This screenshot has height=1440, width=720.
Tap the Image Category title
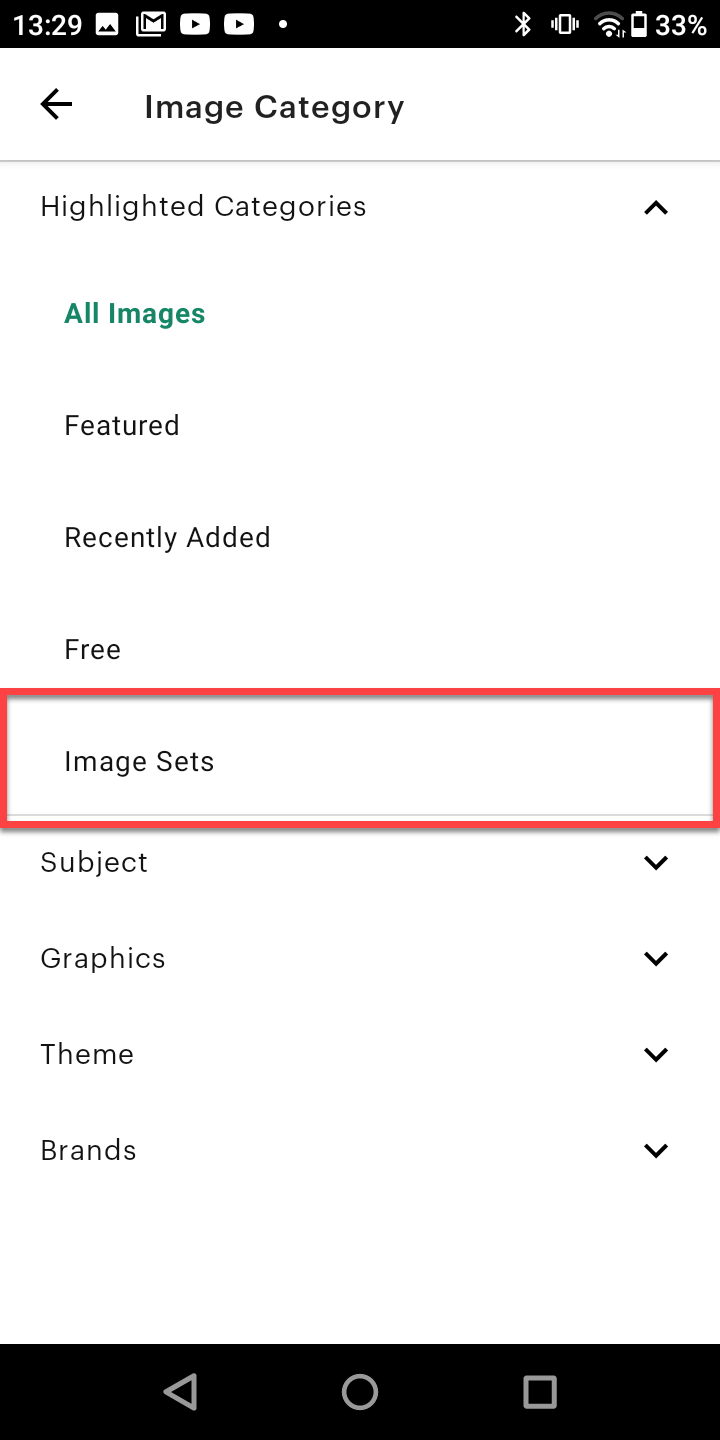(x=273, y=106)
